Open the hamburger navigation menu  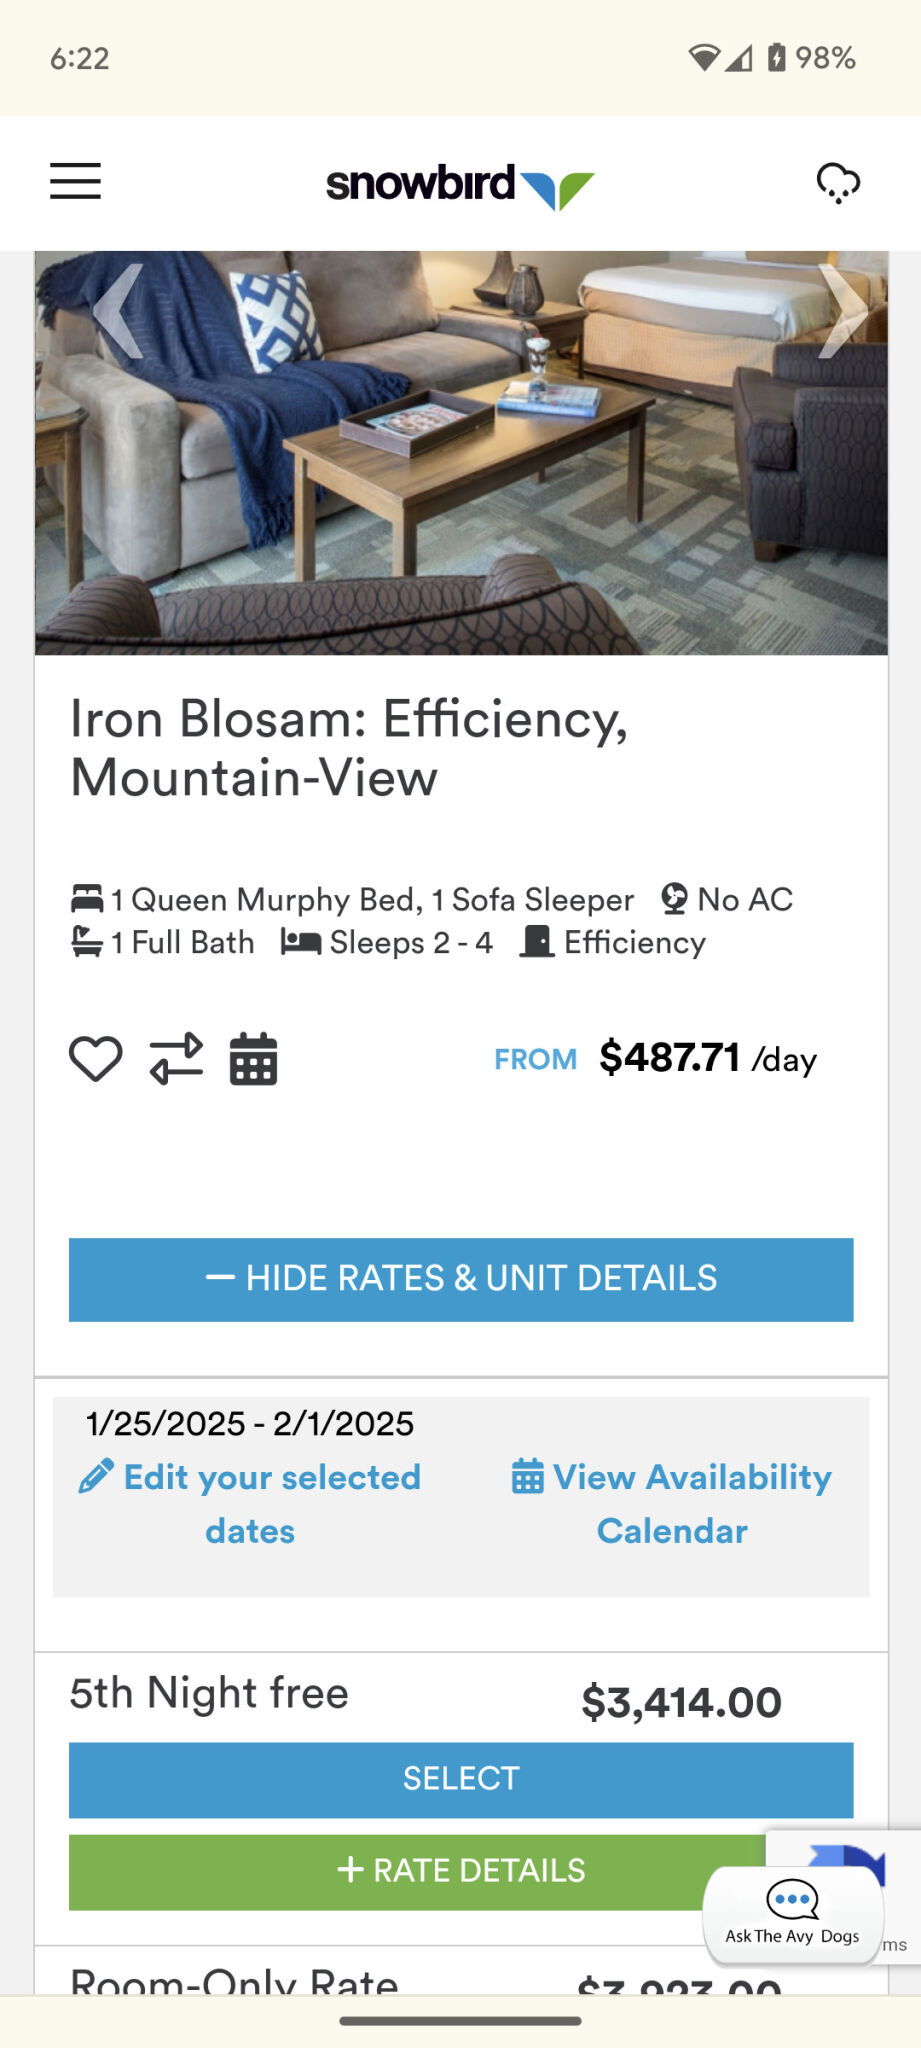76,181
